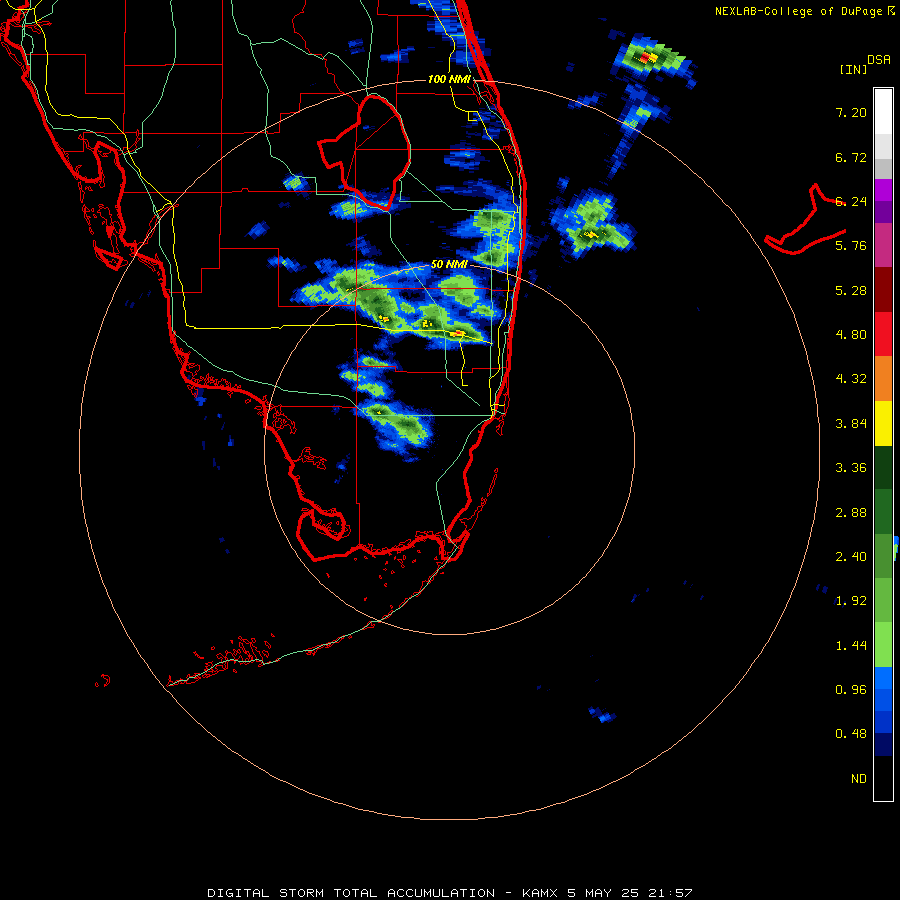Click the 0.96 legend value
900x900 pixels.
[x=851, y=690]
